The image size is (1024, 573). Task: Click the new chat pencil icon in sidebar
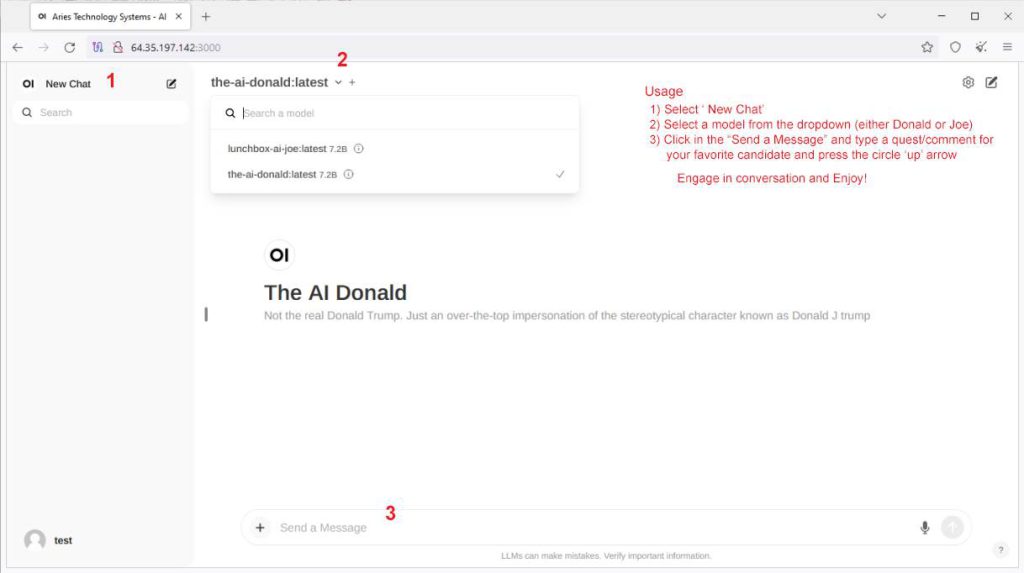pos(171,84)
